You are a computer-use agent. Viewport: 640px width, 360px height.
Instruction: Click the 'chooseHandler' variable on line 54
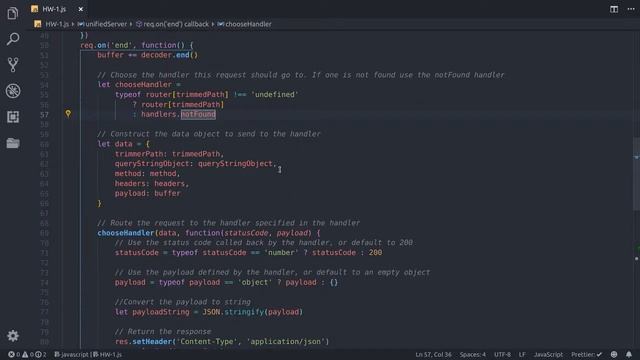click(x=143, y=84)
